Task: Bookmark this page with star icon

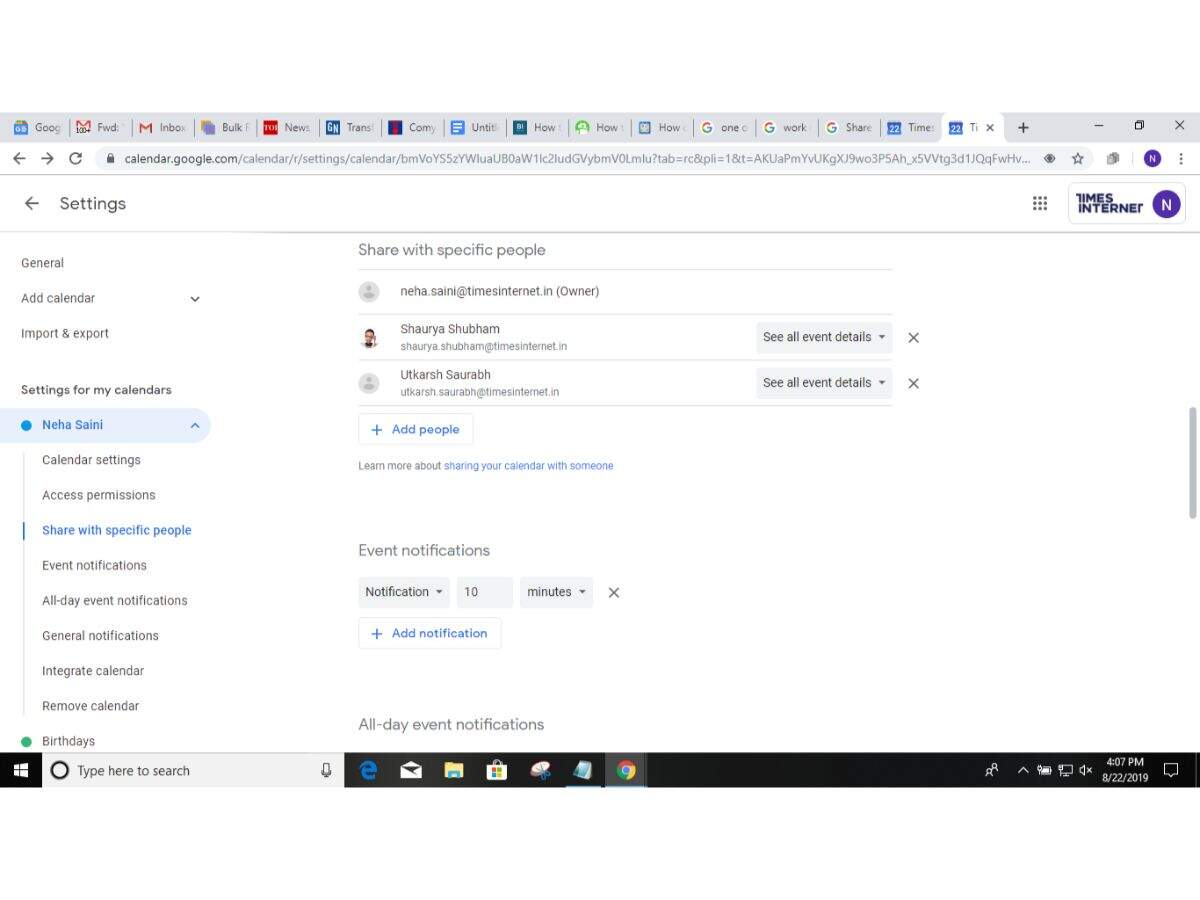Action: (x=1078, y=158)
